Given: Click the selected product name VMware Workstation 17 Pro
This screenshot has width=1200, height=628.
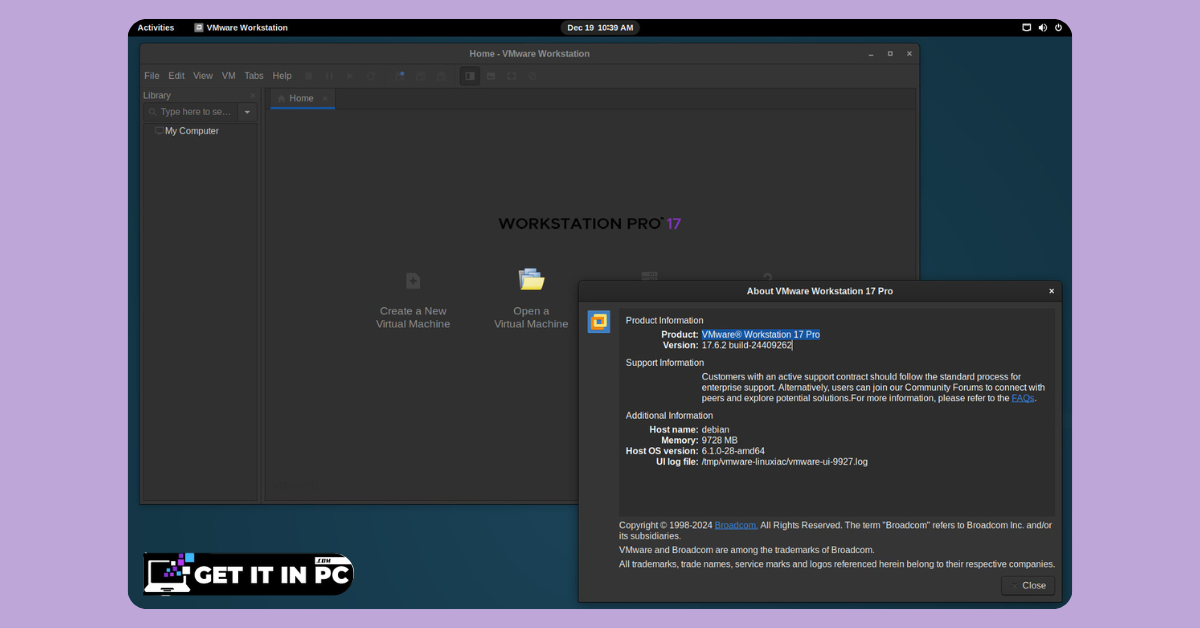Looking at the screenshot, I should click(761, 334).
